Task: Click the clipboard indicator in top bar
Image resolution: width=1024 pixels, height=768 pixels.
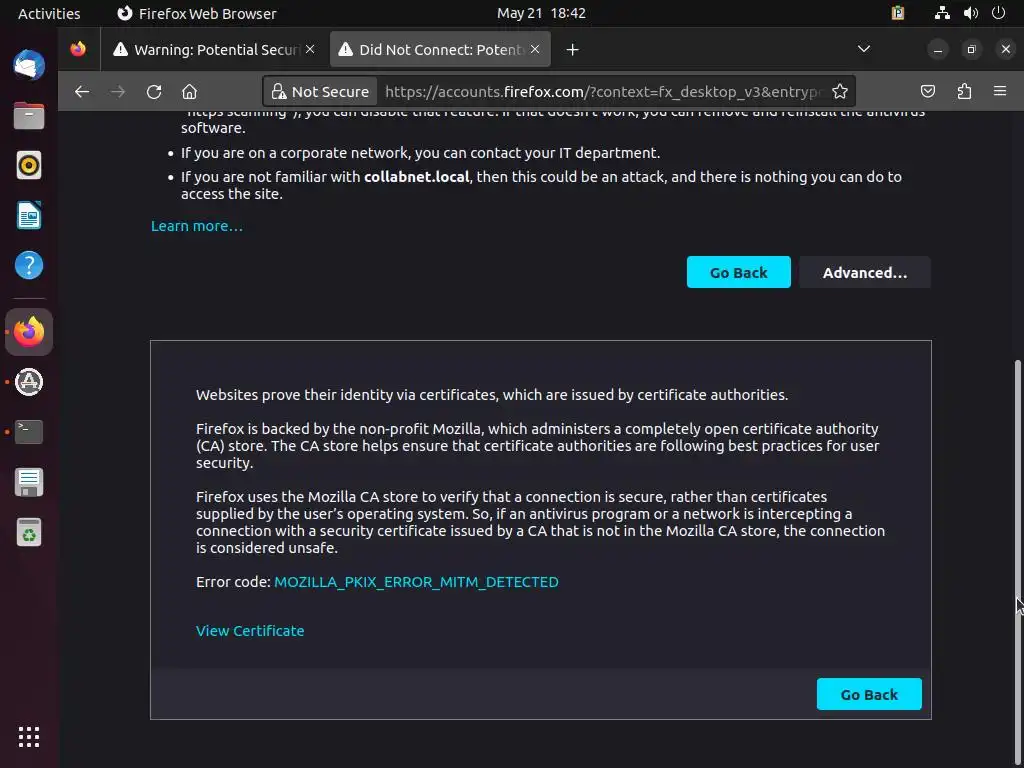Action: point(898,13)
